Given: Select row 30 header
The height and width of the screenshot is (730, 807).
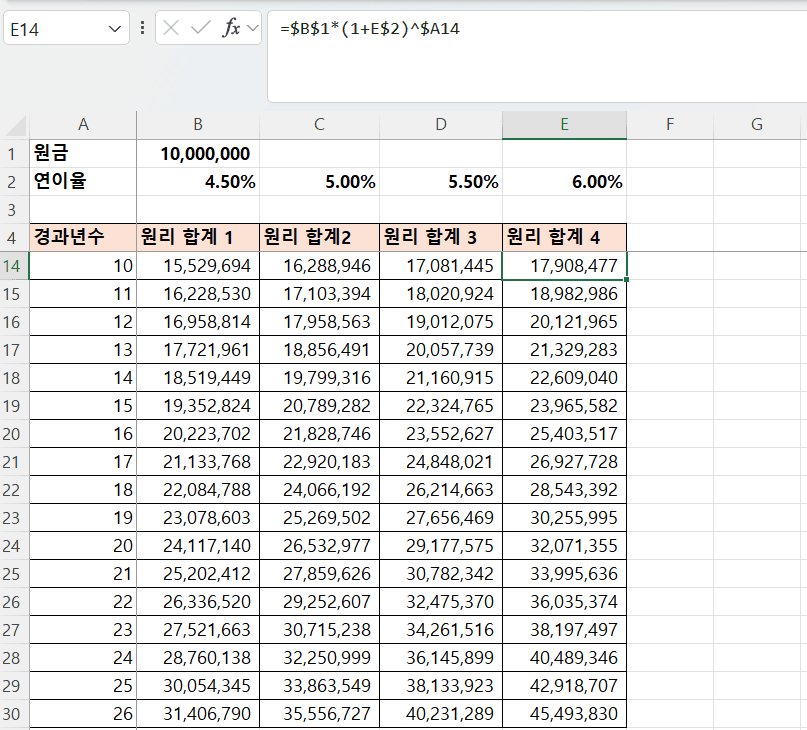Looking at the screenshot, I should pyautogui.click(x=15, y=715).
